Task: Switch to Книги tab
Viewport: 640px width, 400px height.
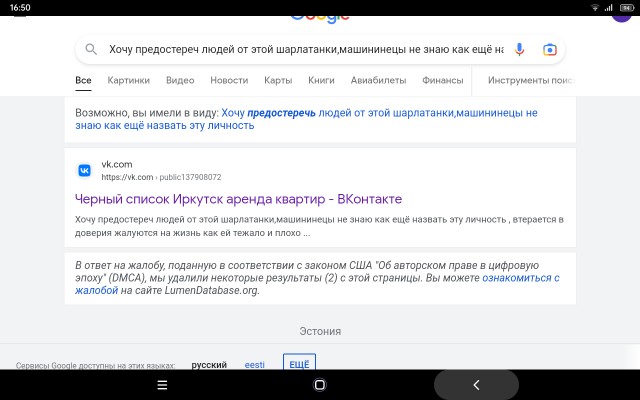Action: pos(321,80)
